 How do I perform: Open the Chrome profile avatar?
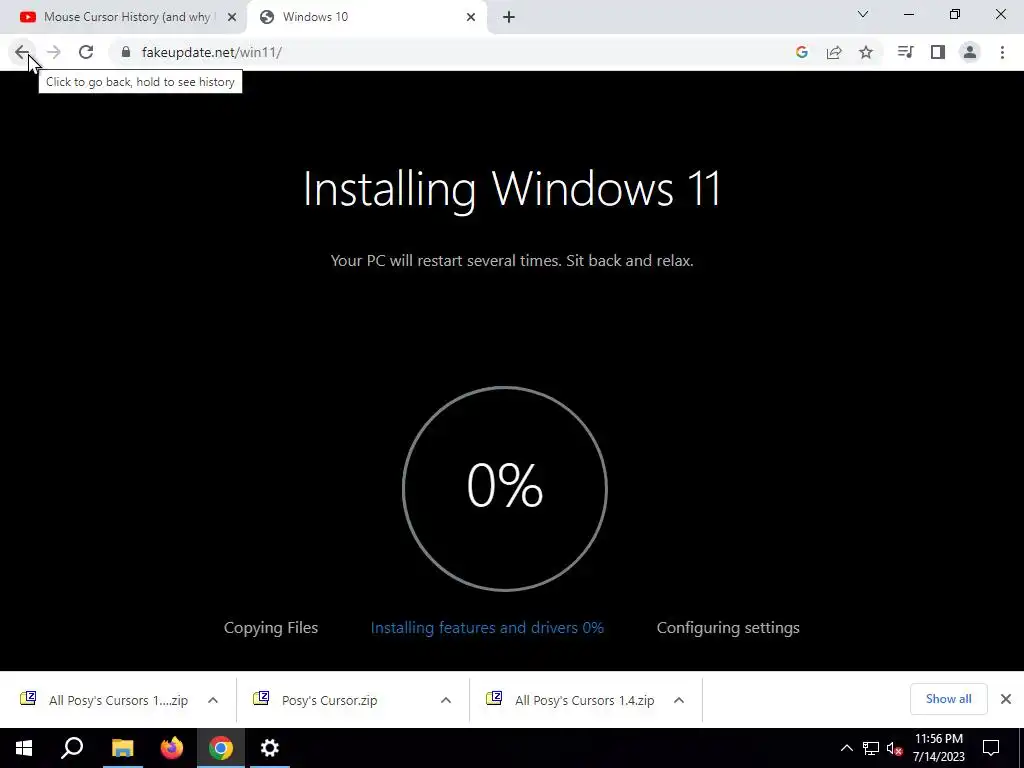(x=970, y=52)
